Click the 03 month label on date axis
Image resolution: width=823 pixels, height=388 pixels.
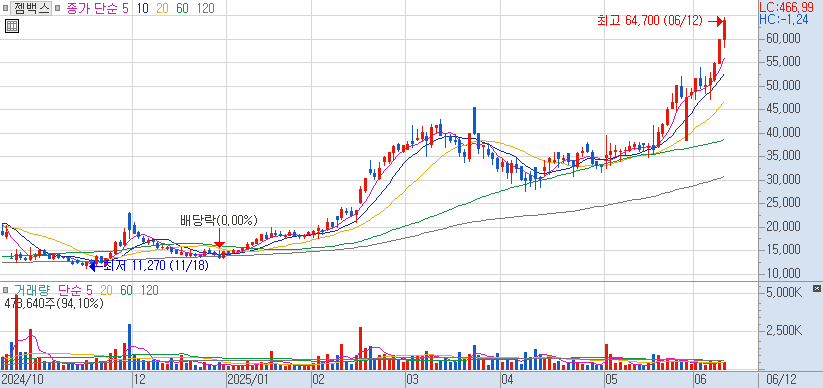point(413,379)
